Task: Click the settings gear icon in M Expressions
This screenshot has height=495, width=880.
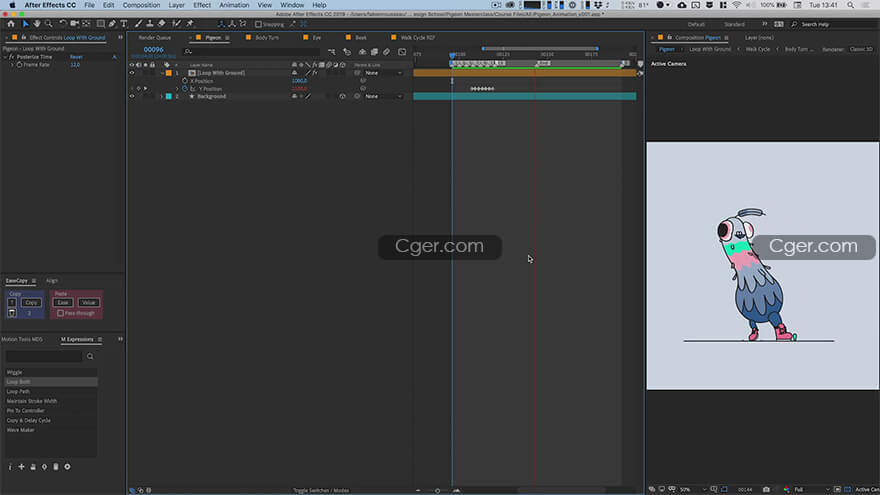Action: (x=67, y=467)
